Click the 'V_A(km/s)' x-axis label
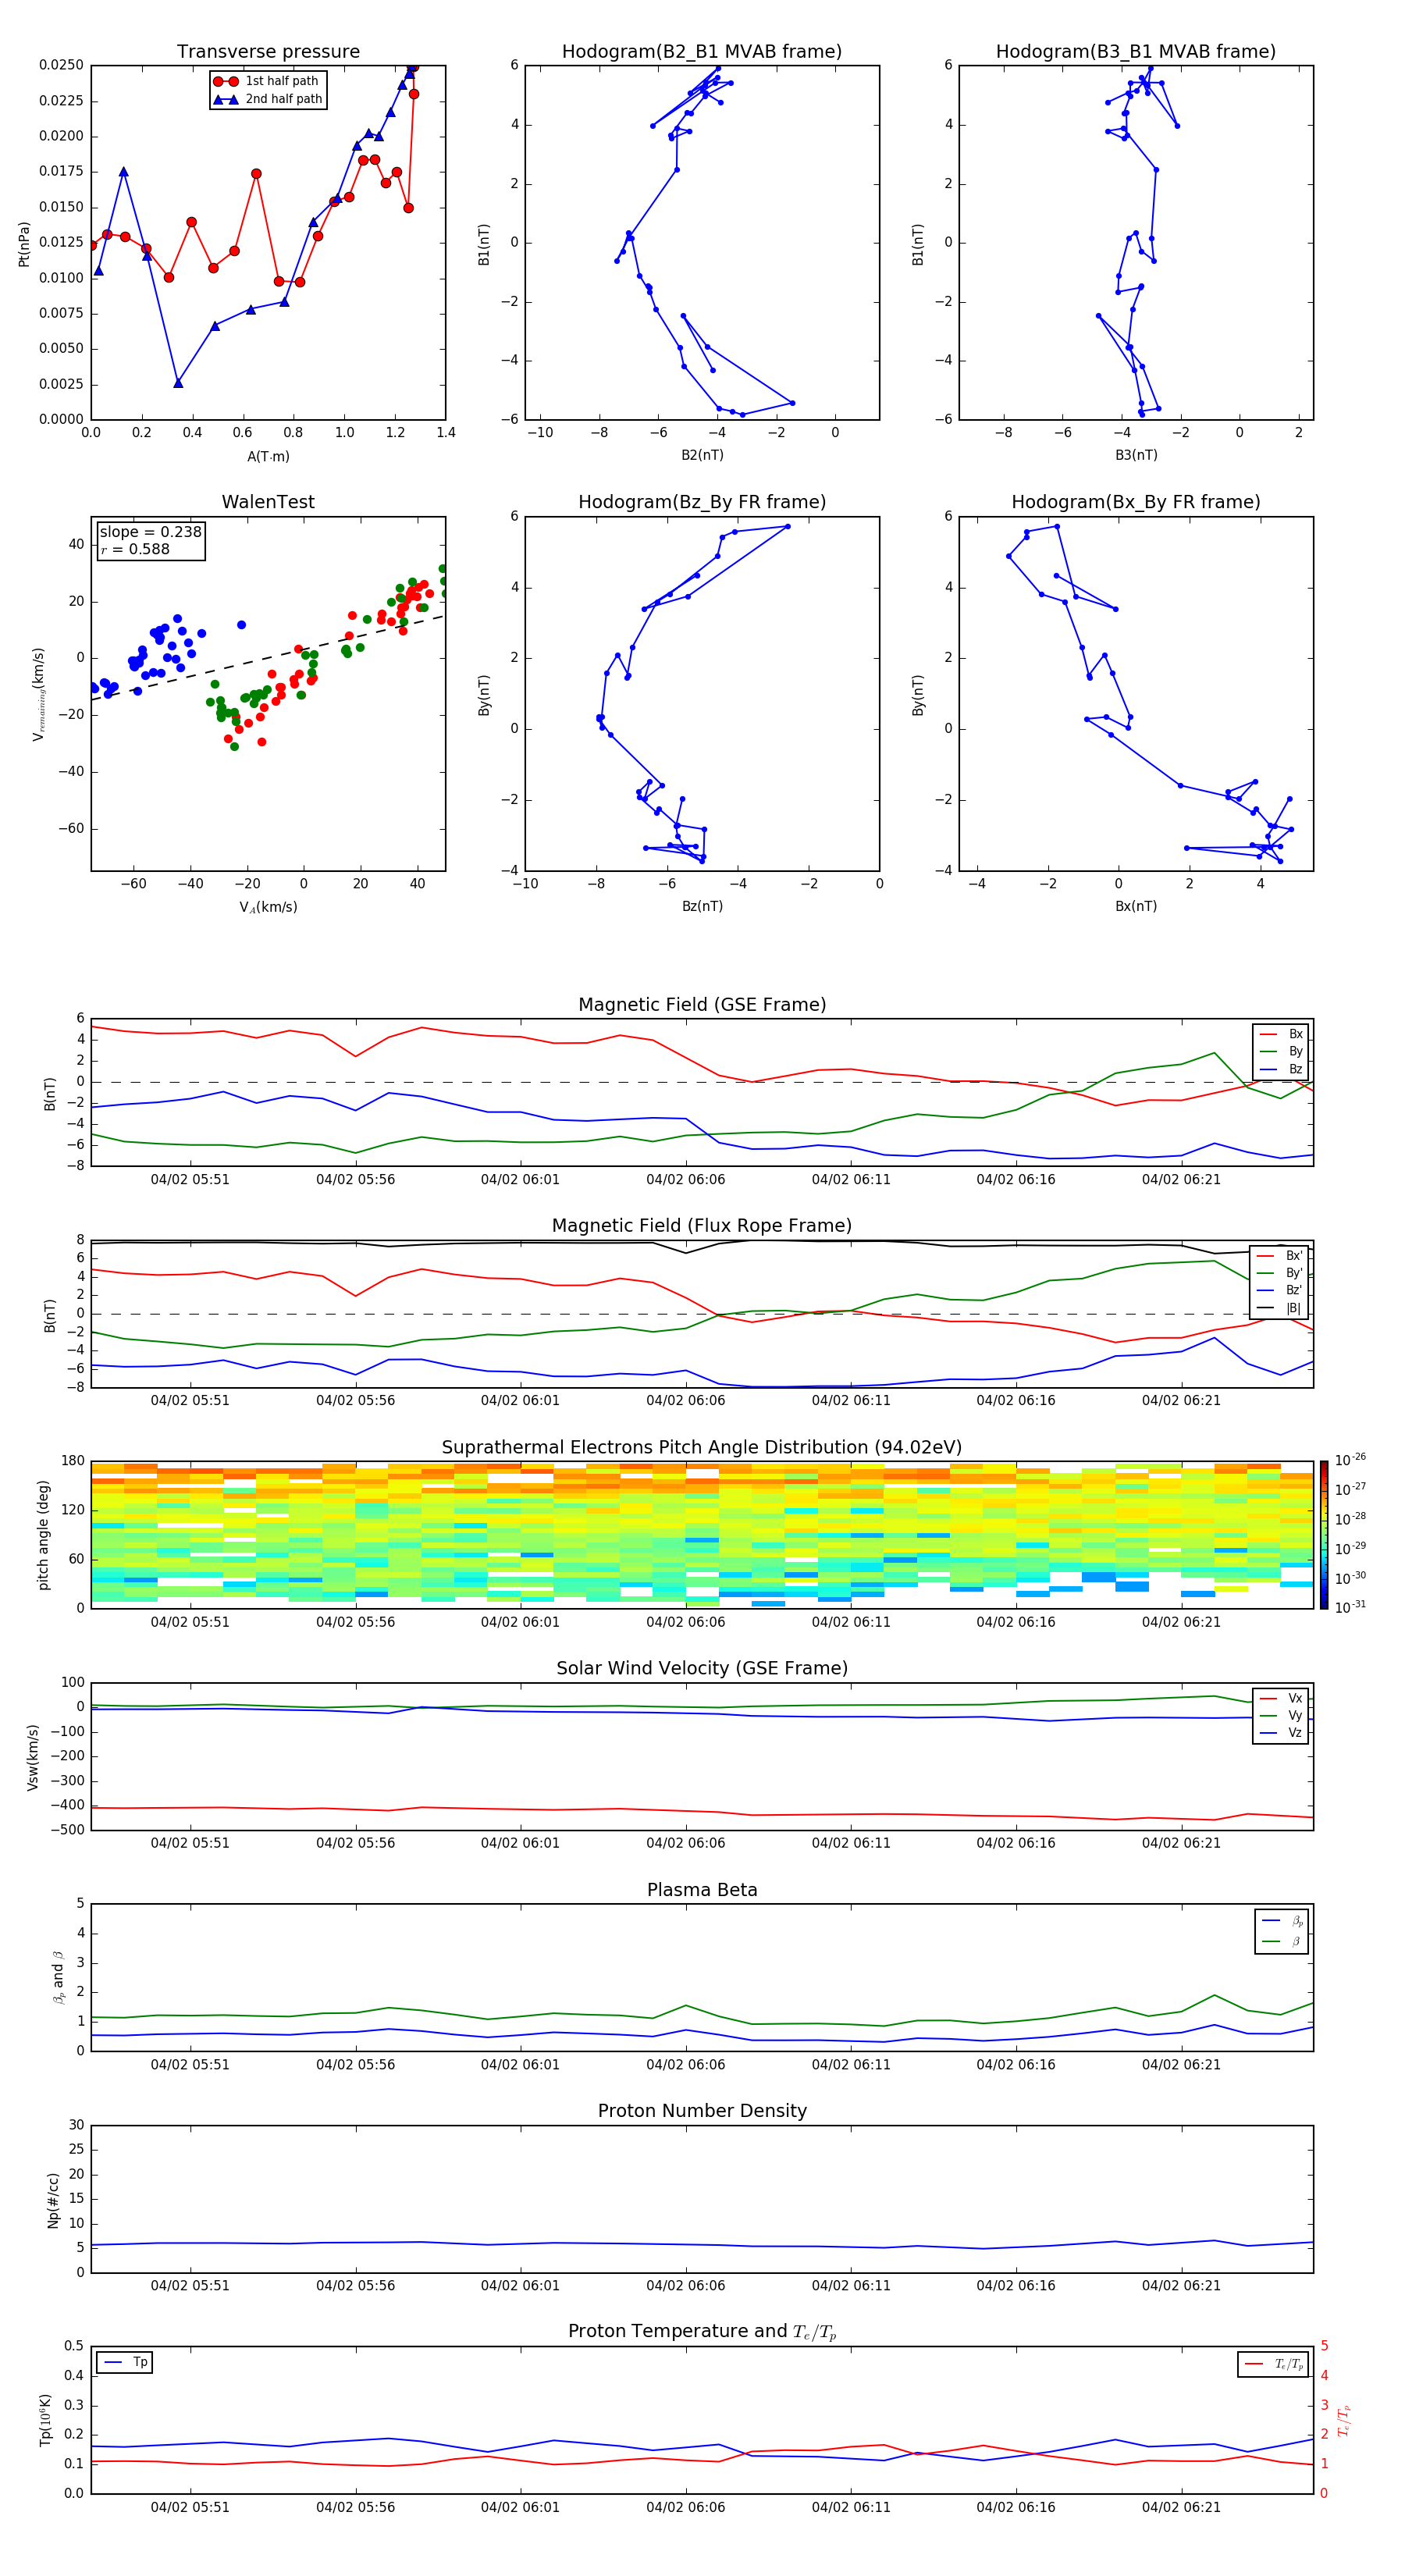 click(268, 908)
